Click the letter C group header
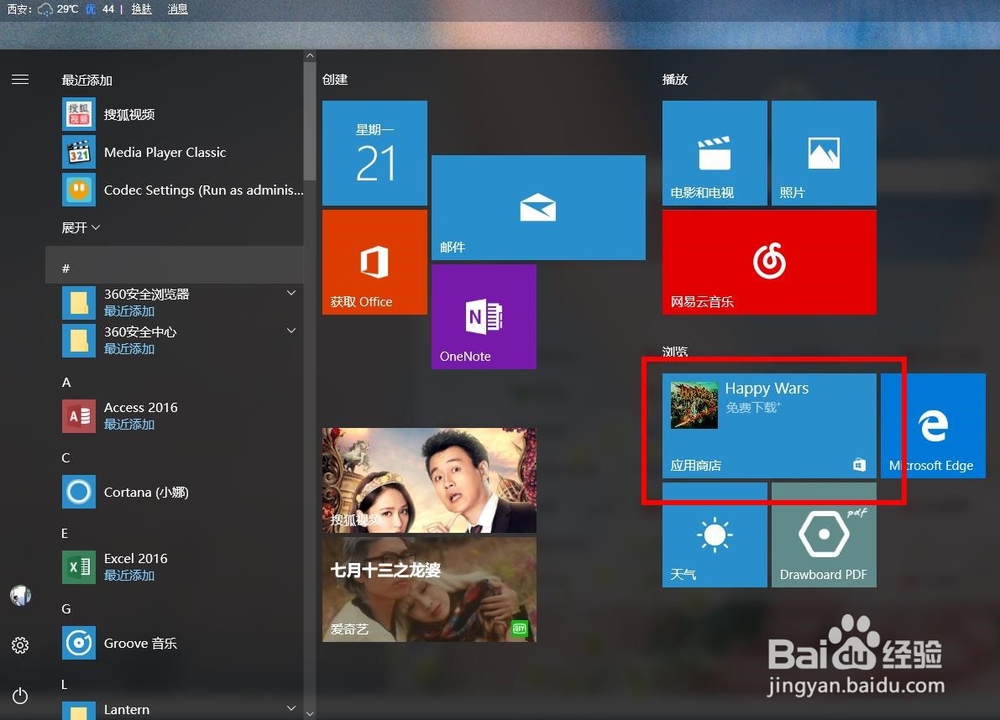Viewport: 1000px width, 720px height. pos(66,458)
